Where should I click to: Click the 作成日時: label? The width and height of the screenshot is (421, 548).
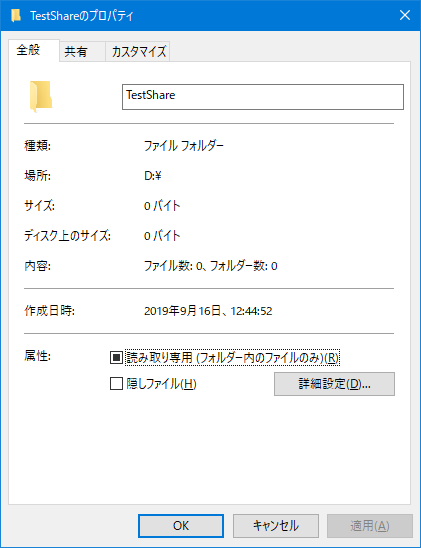[x=49, y=311]
